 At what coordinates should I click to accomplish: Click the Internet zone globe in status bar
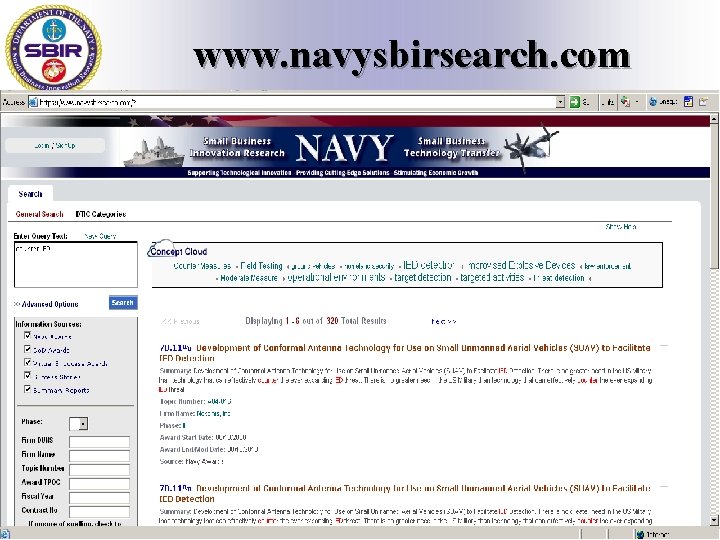tap(640, 534)
